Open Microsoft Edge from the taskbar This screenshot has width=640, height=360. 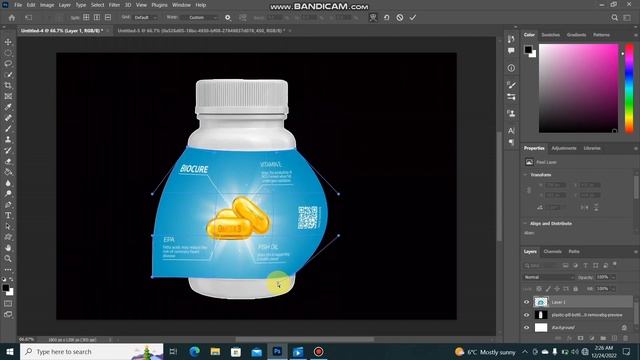tap(195, 351)
